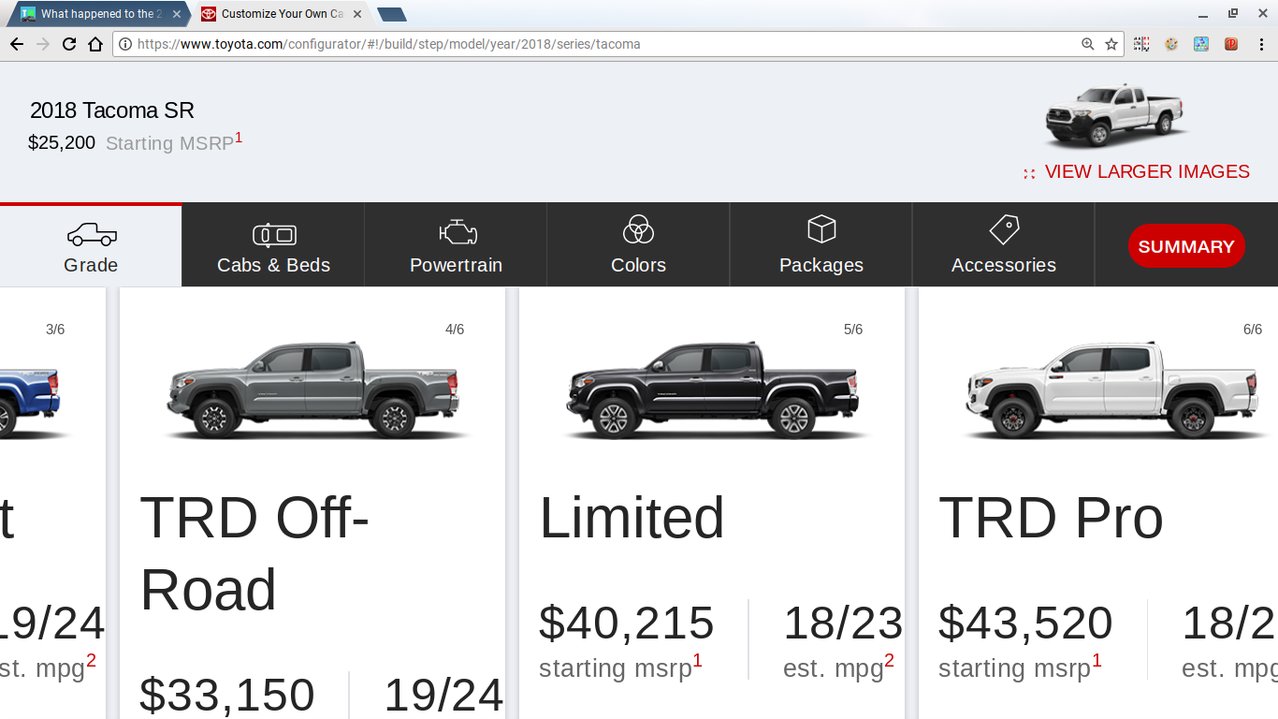This screenshot has height=719, width=1278.
Task: Click the browser forward arrow
Action: [x=43, y=44]
